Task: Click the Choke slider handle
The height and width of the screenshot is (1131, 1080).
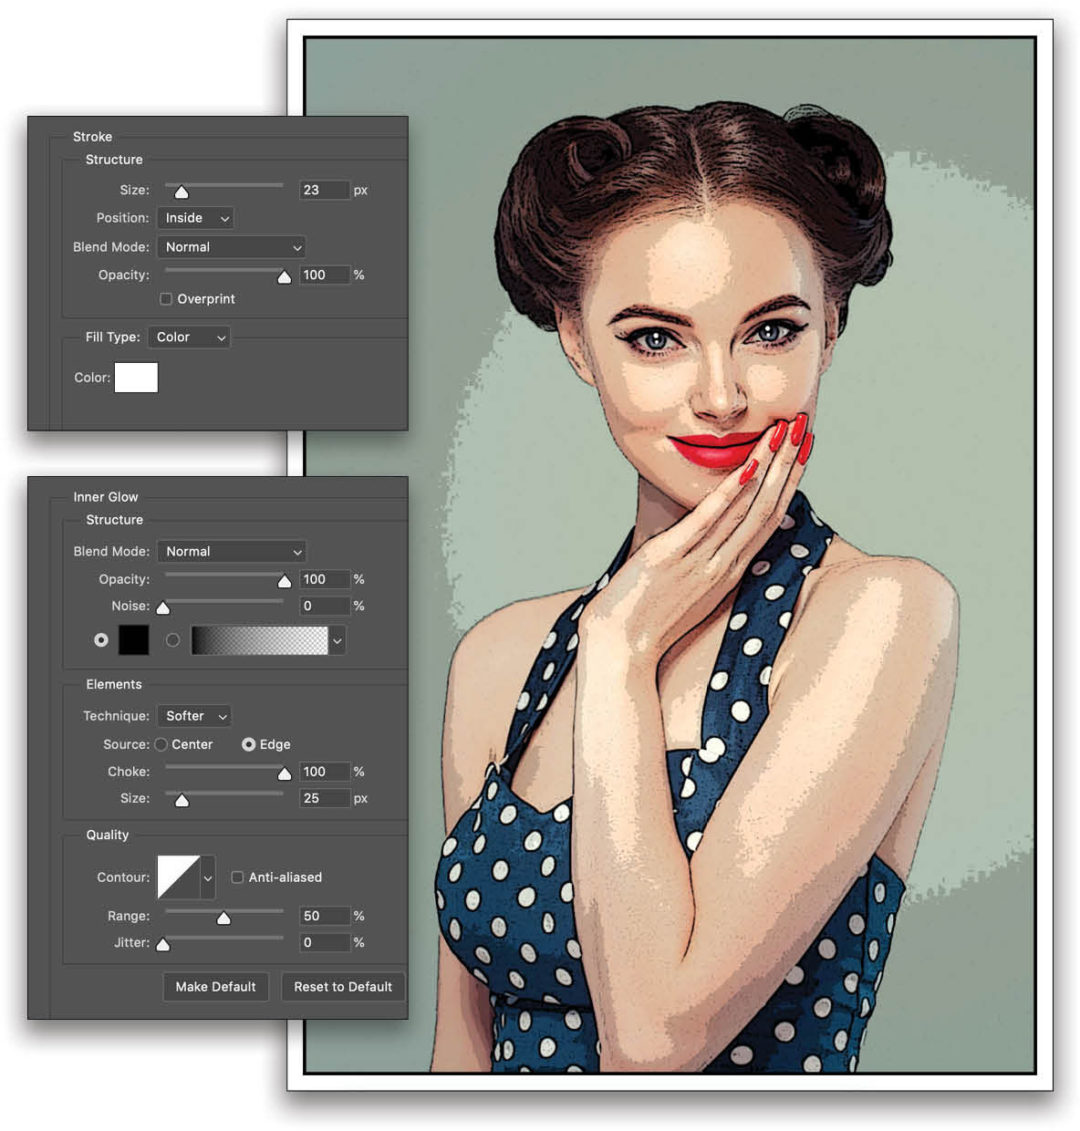Action: click(282, 771)
